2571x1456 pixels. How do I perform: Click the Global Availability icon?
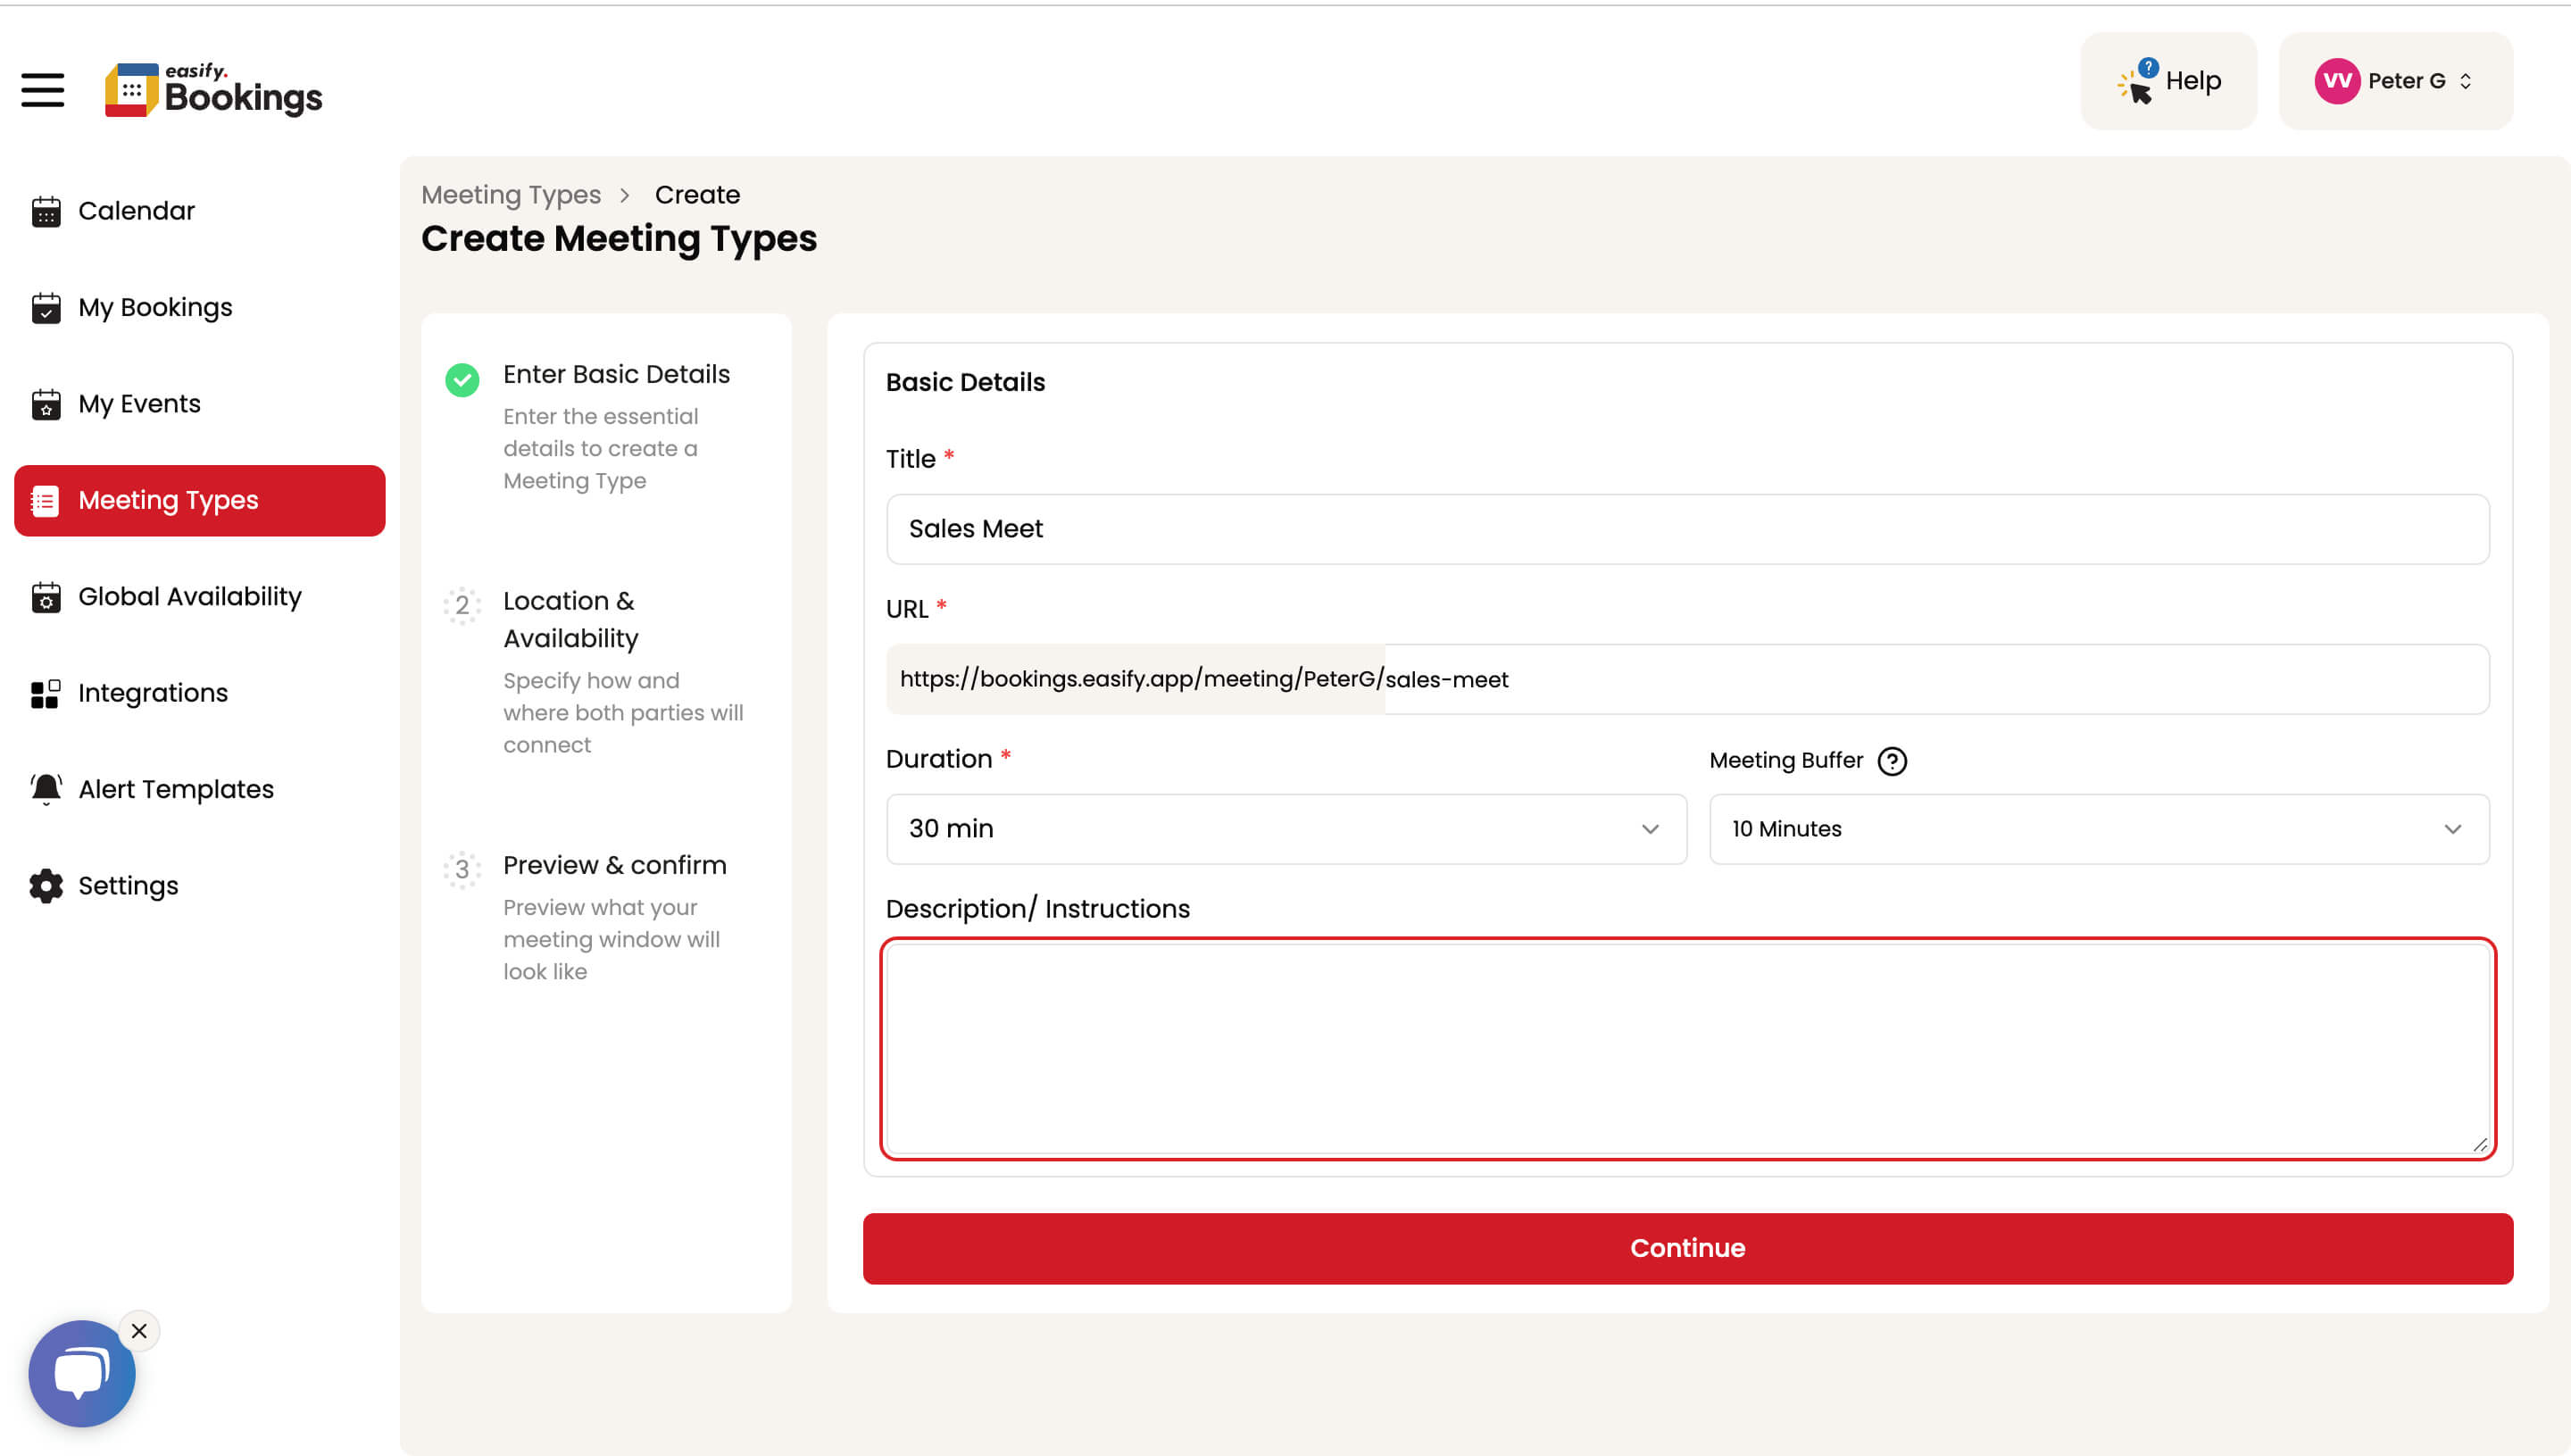(x=46, y=597)
